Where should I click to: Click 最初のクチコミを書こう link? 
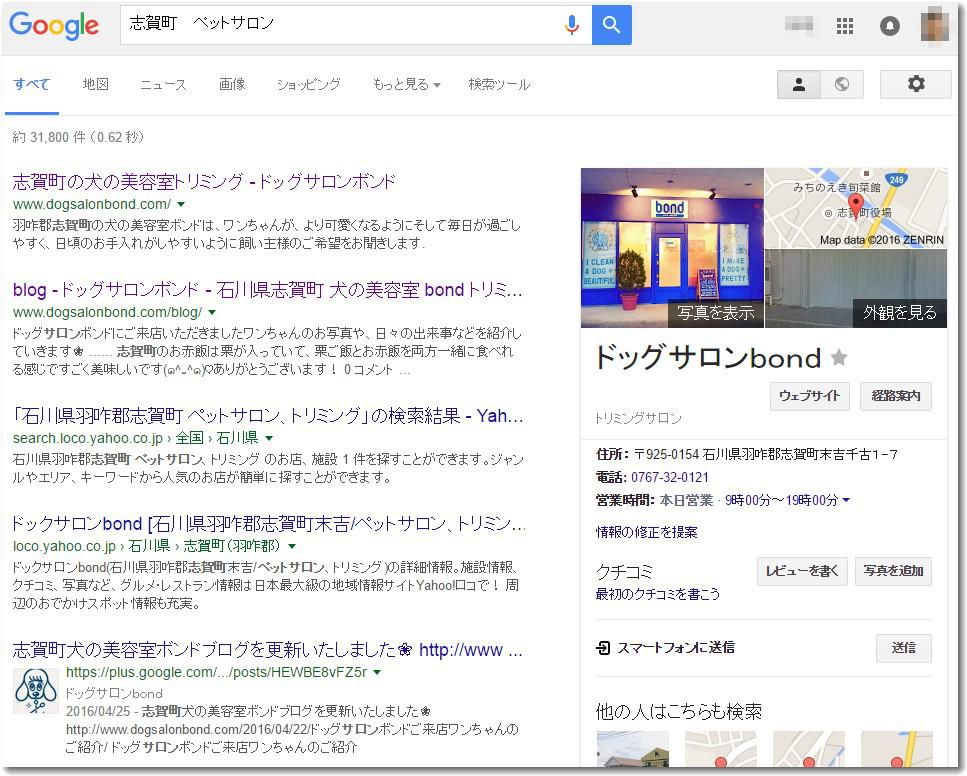point(657,594)
